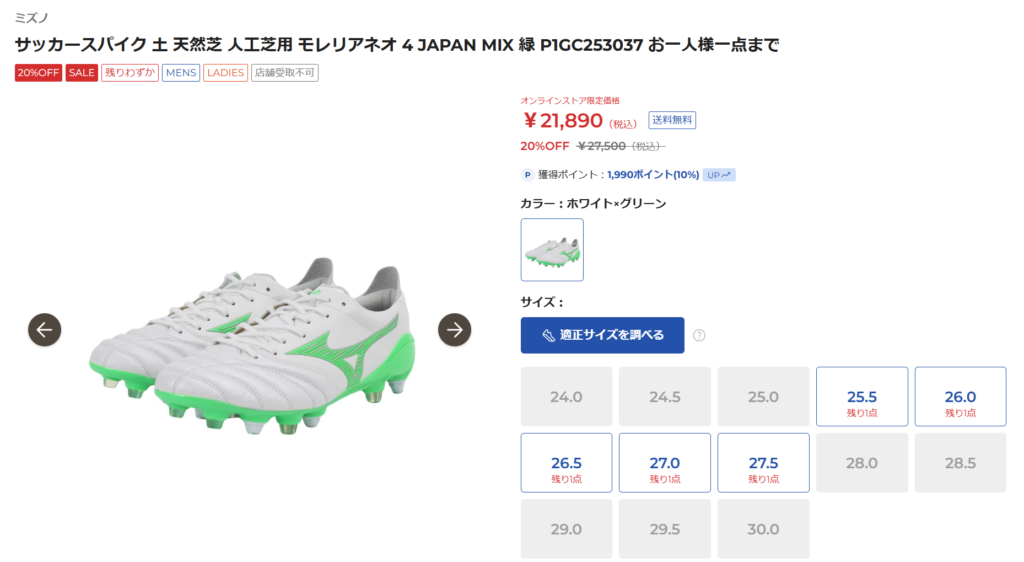The image size is (1024, 562).
Task: Click the 20%OFF badge under brand name
Action: (39, 72)
